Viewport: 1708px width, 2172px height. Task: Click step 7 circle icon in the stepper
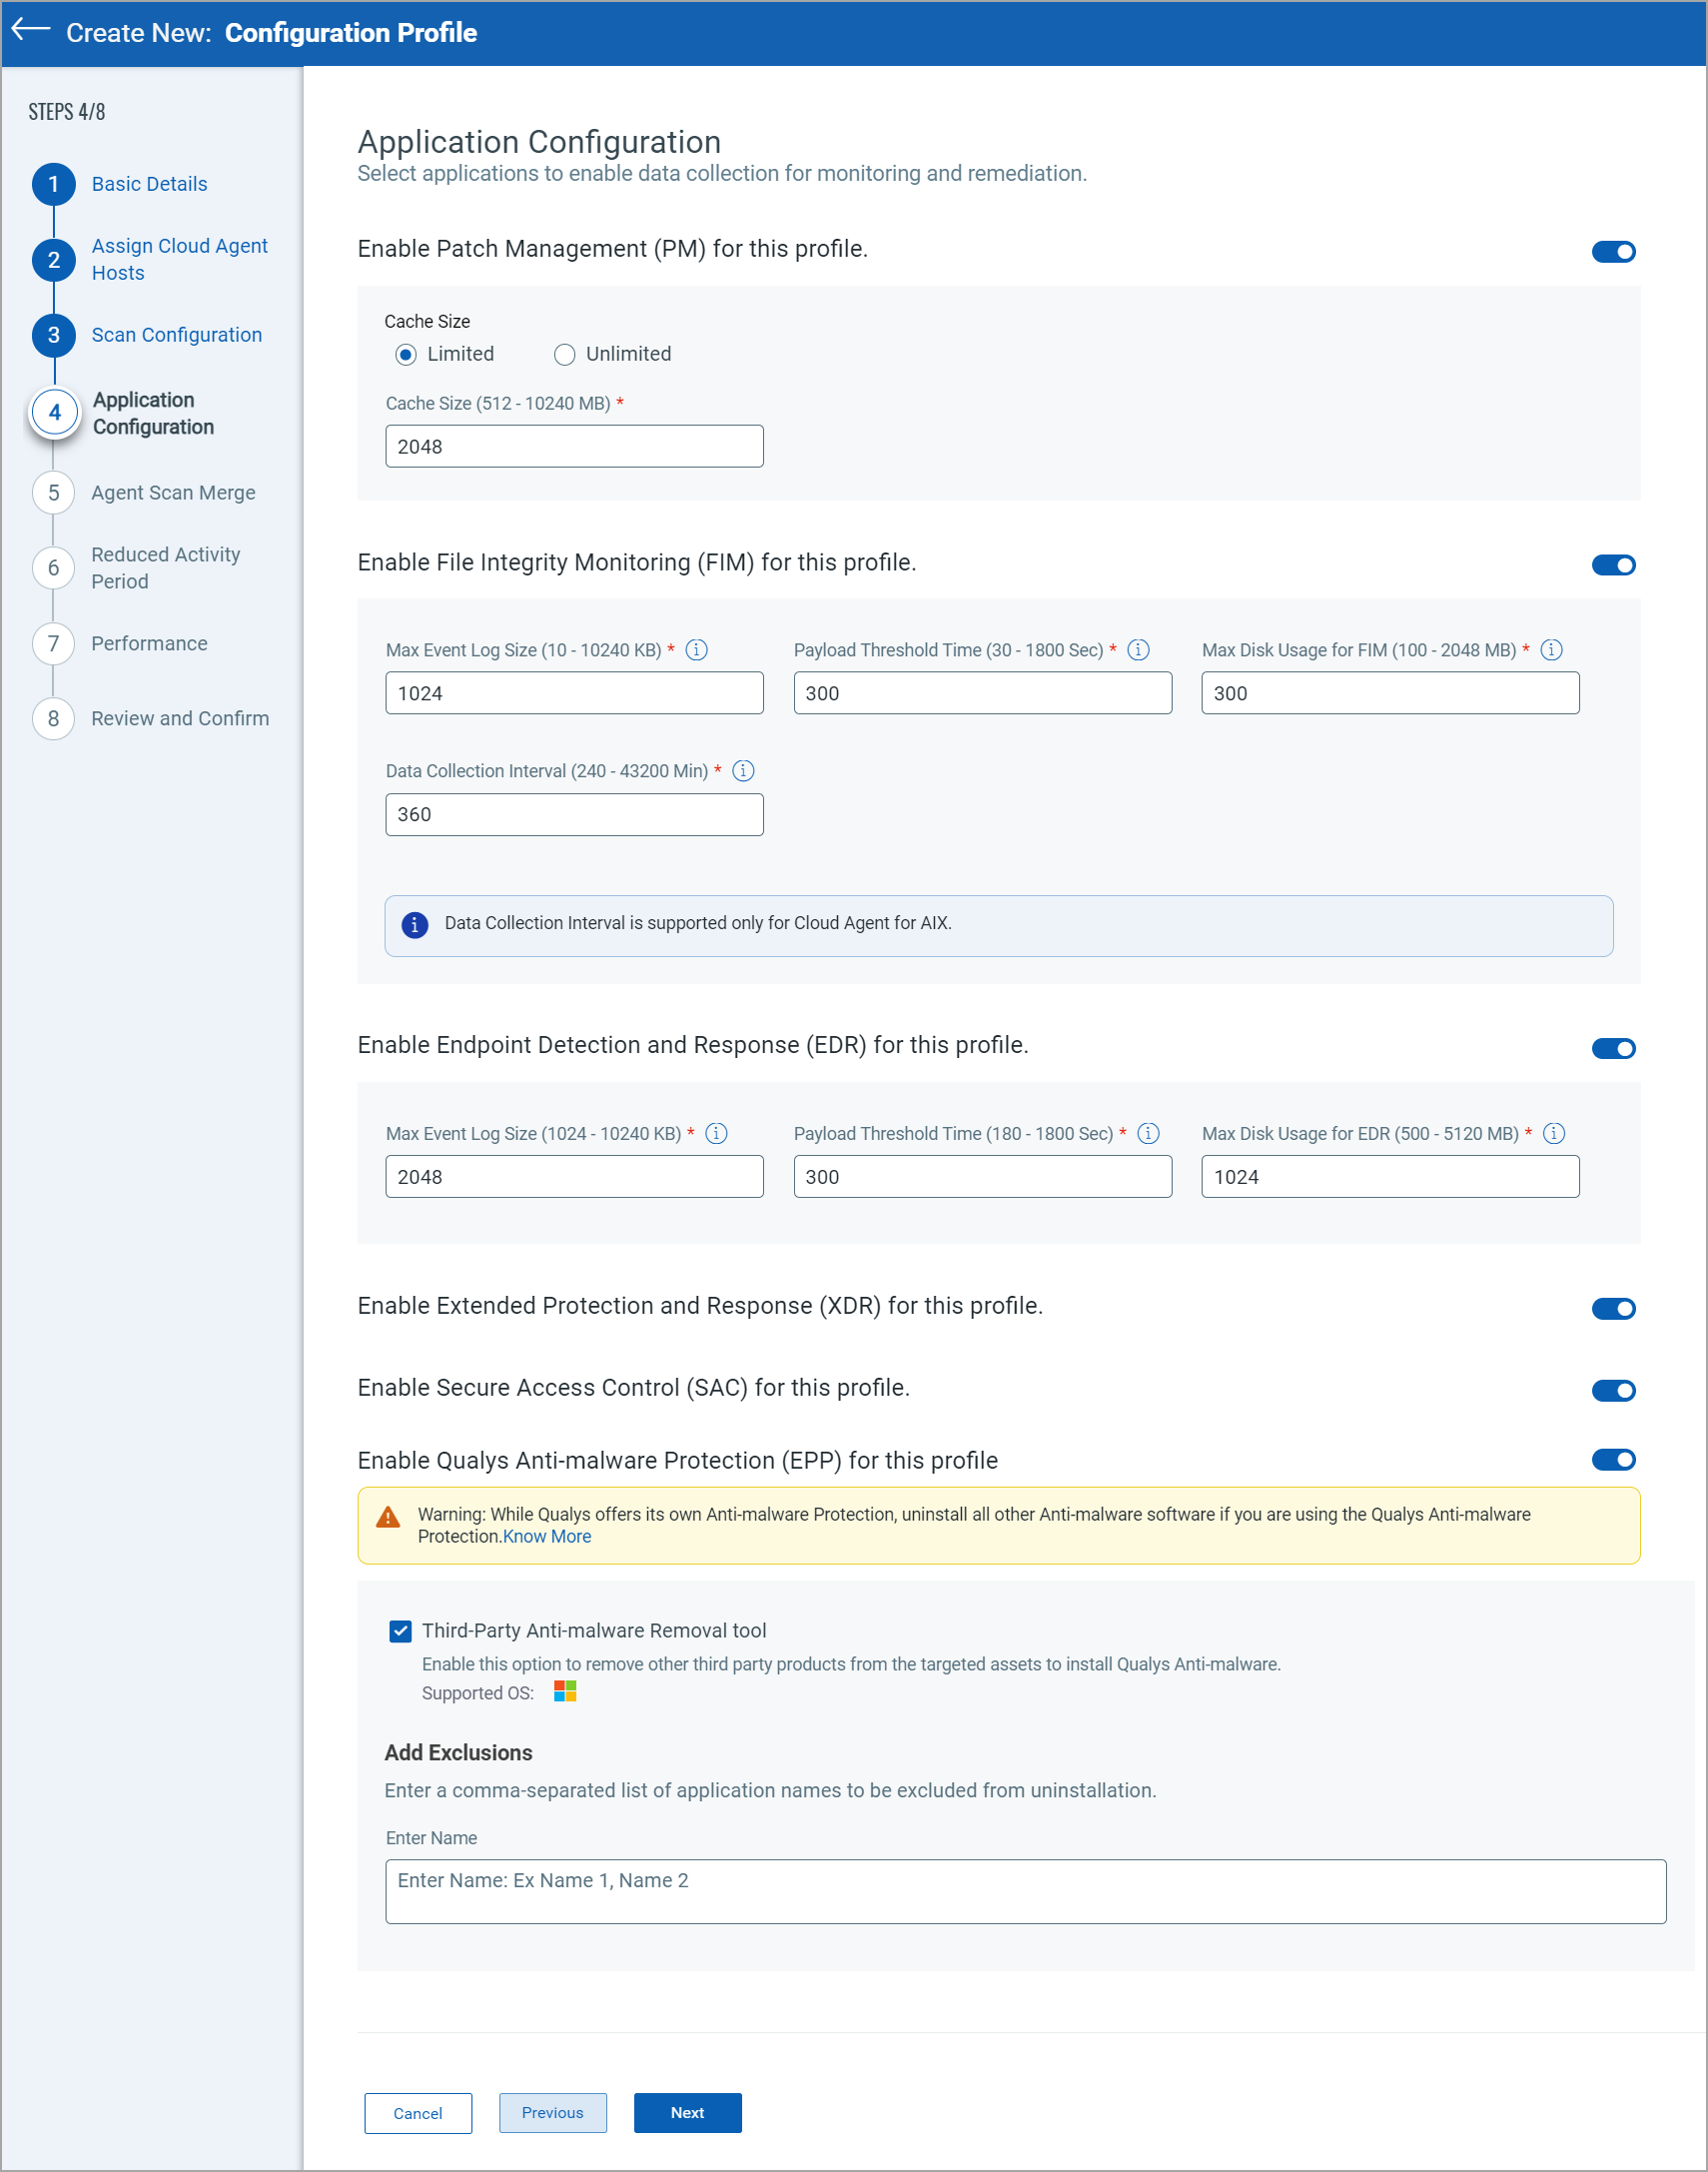tap(54, 643)
